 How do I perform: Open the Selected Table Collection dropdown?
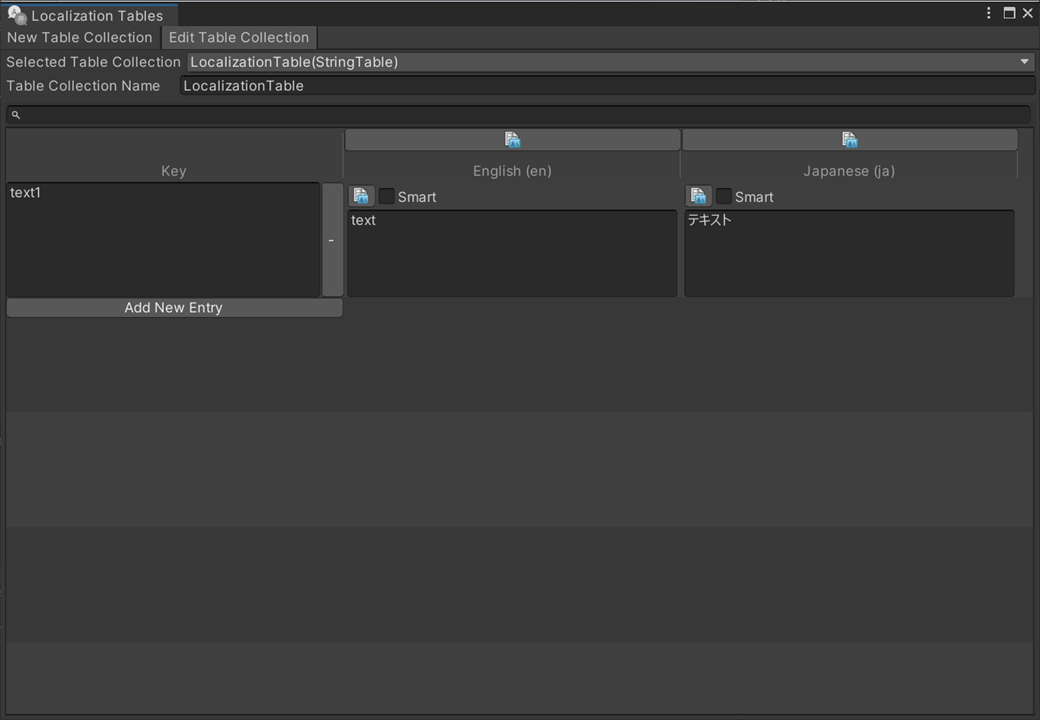click(x=605, y=61)
